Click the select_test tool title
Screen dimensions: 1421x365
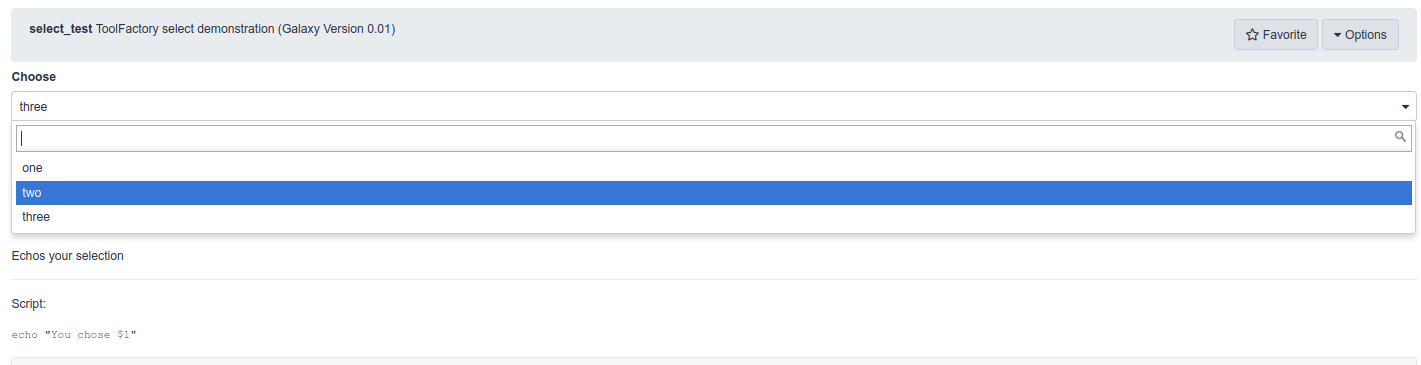click(61, 30)
